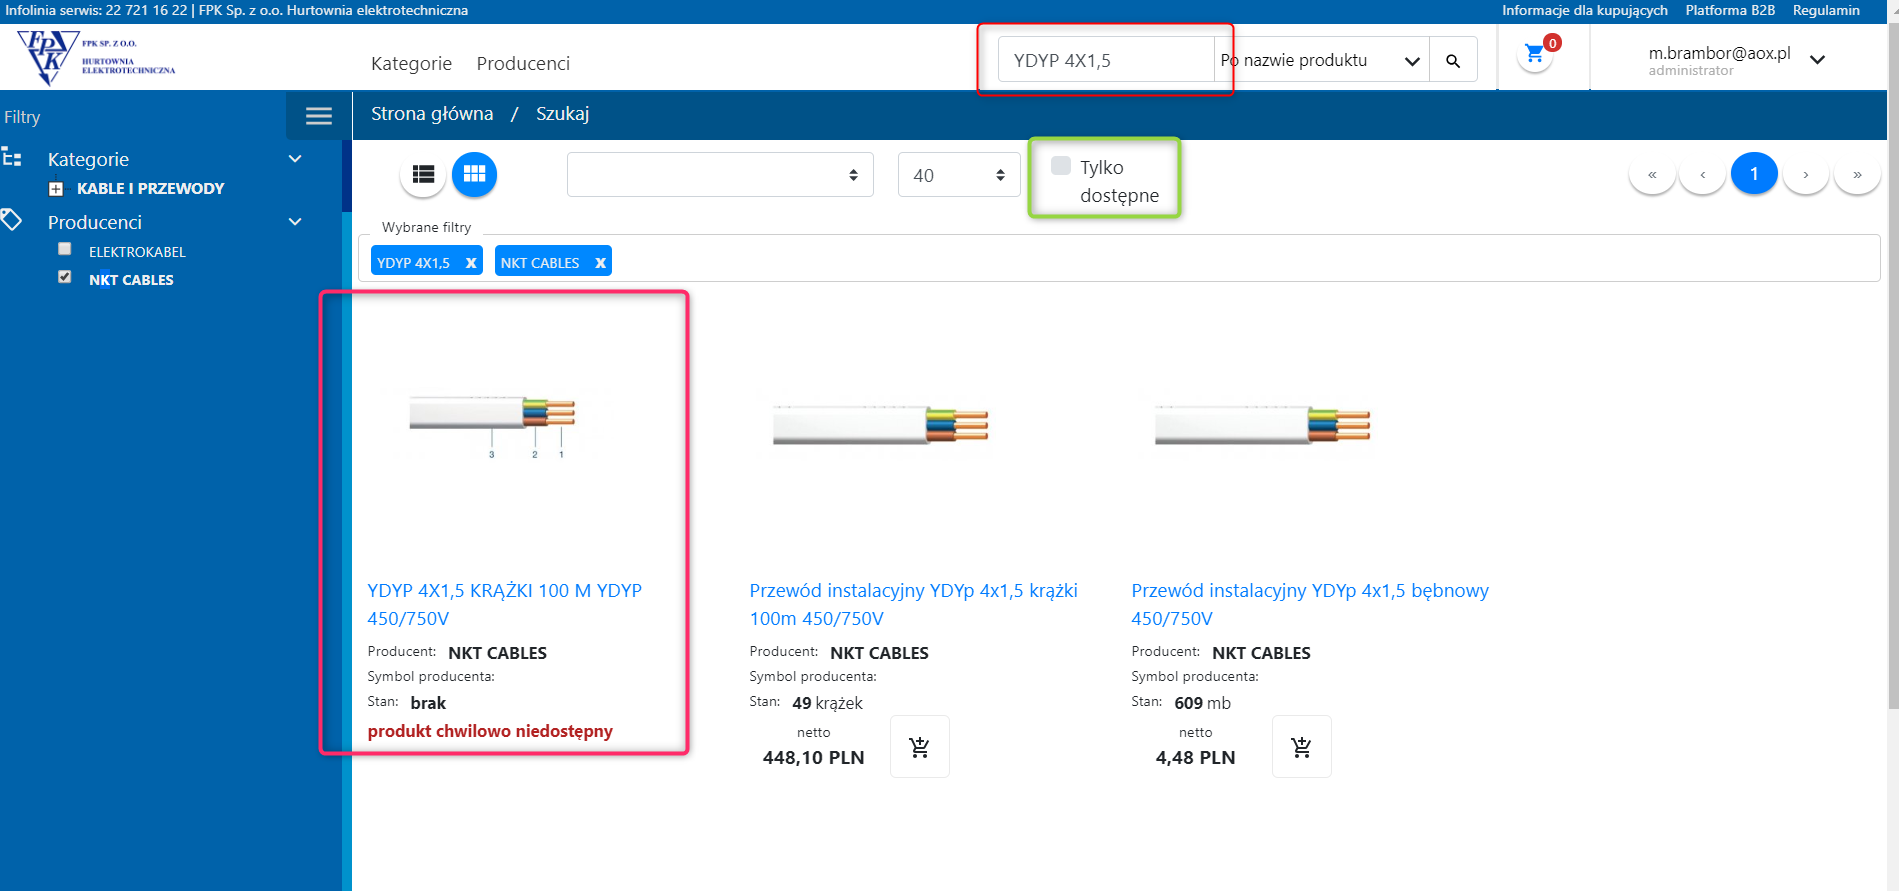Switch to list view layout

[x=423, y=175]
